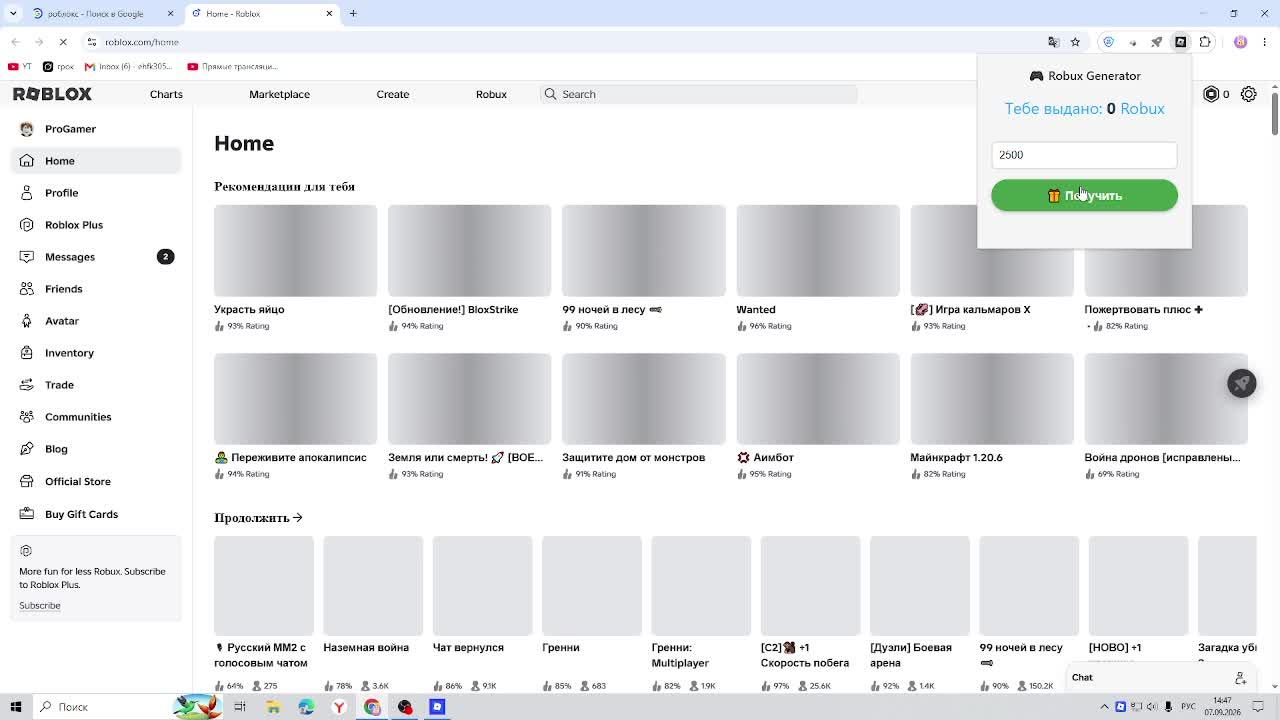
Task: Open the Robux nav item
Action: [x=491, y=94]
